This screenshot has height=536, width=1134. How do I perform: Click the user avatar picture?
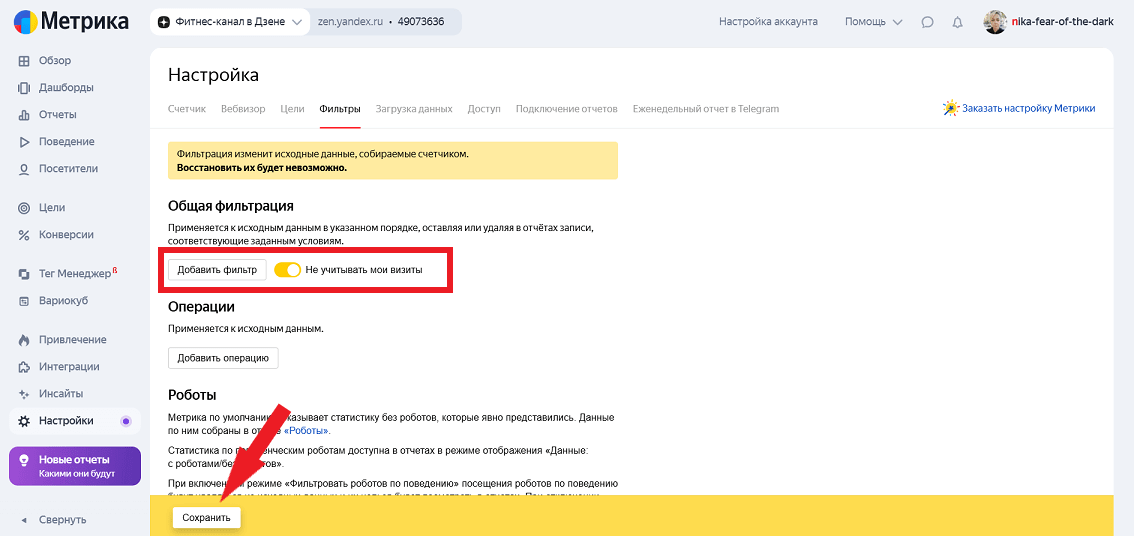994,22
